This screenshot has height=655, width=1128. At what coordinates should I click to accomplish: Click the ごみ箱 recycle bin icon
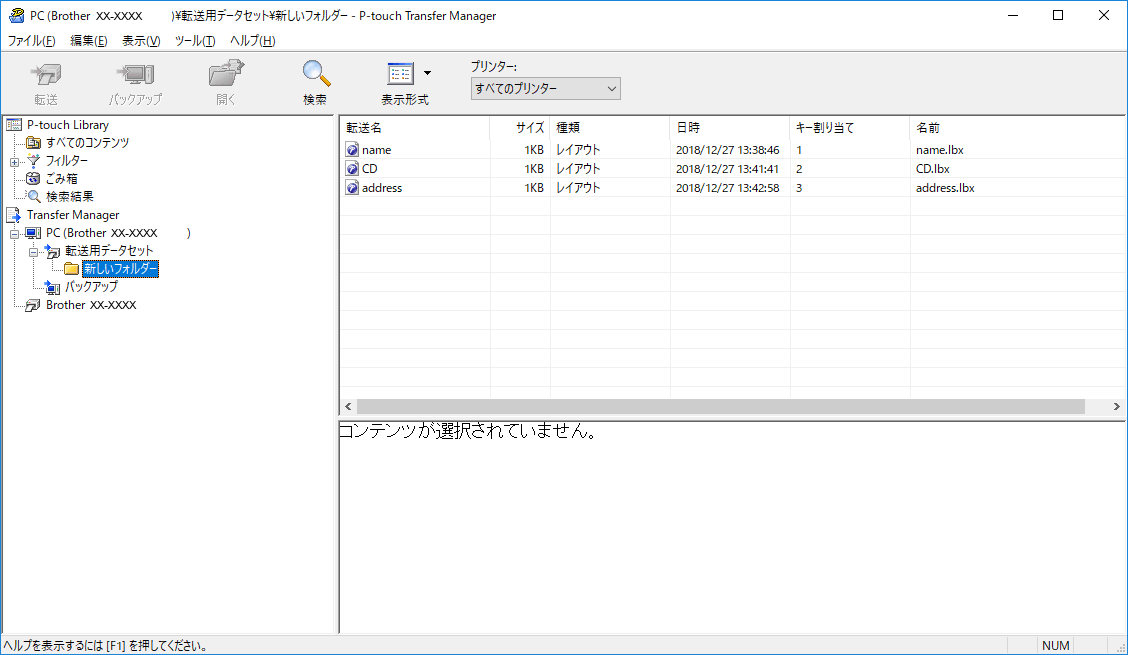(x=33, y=179)
